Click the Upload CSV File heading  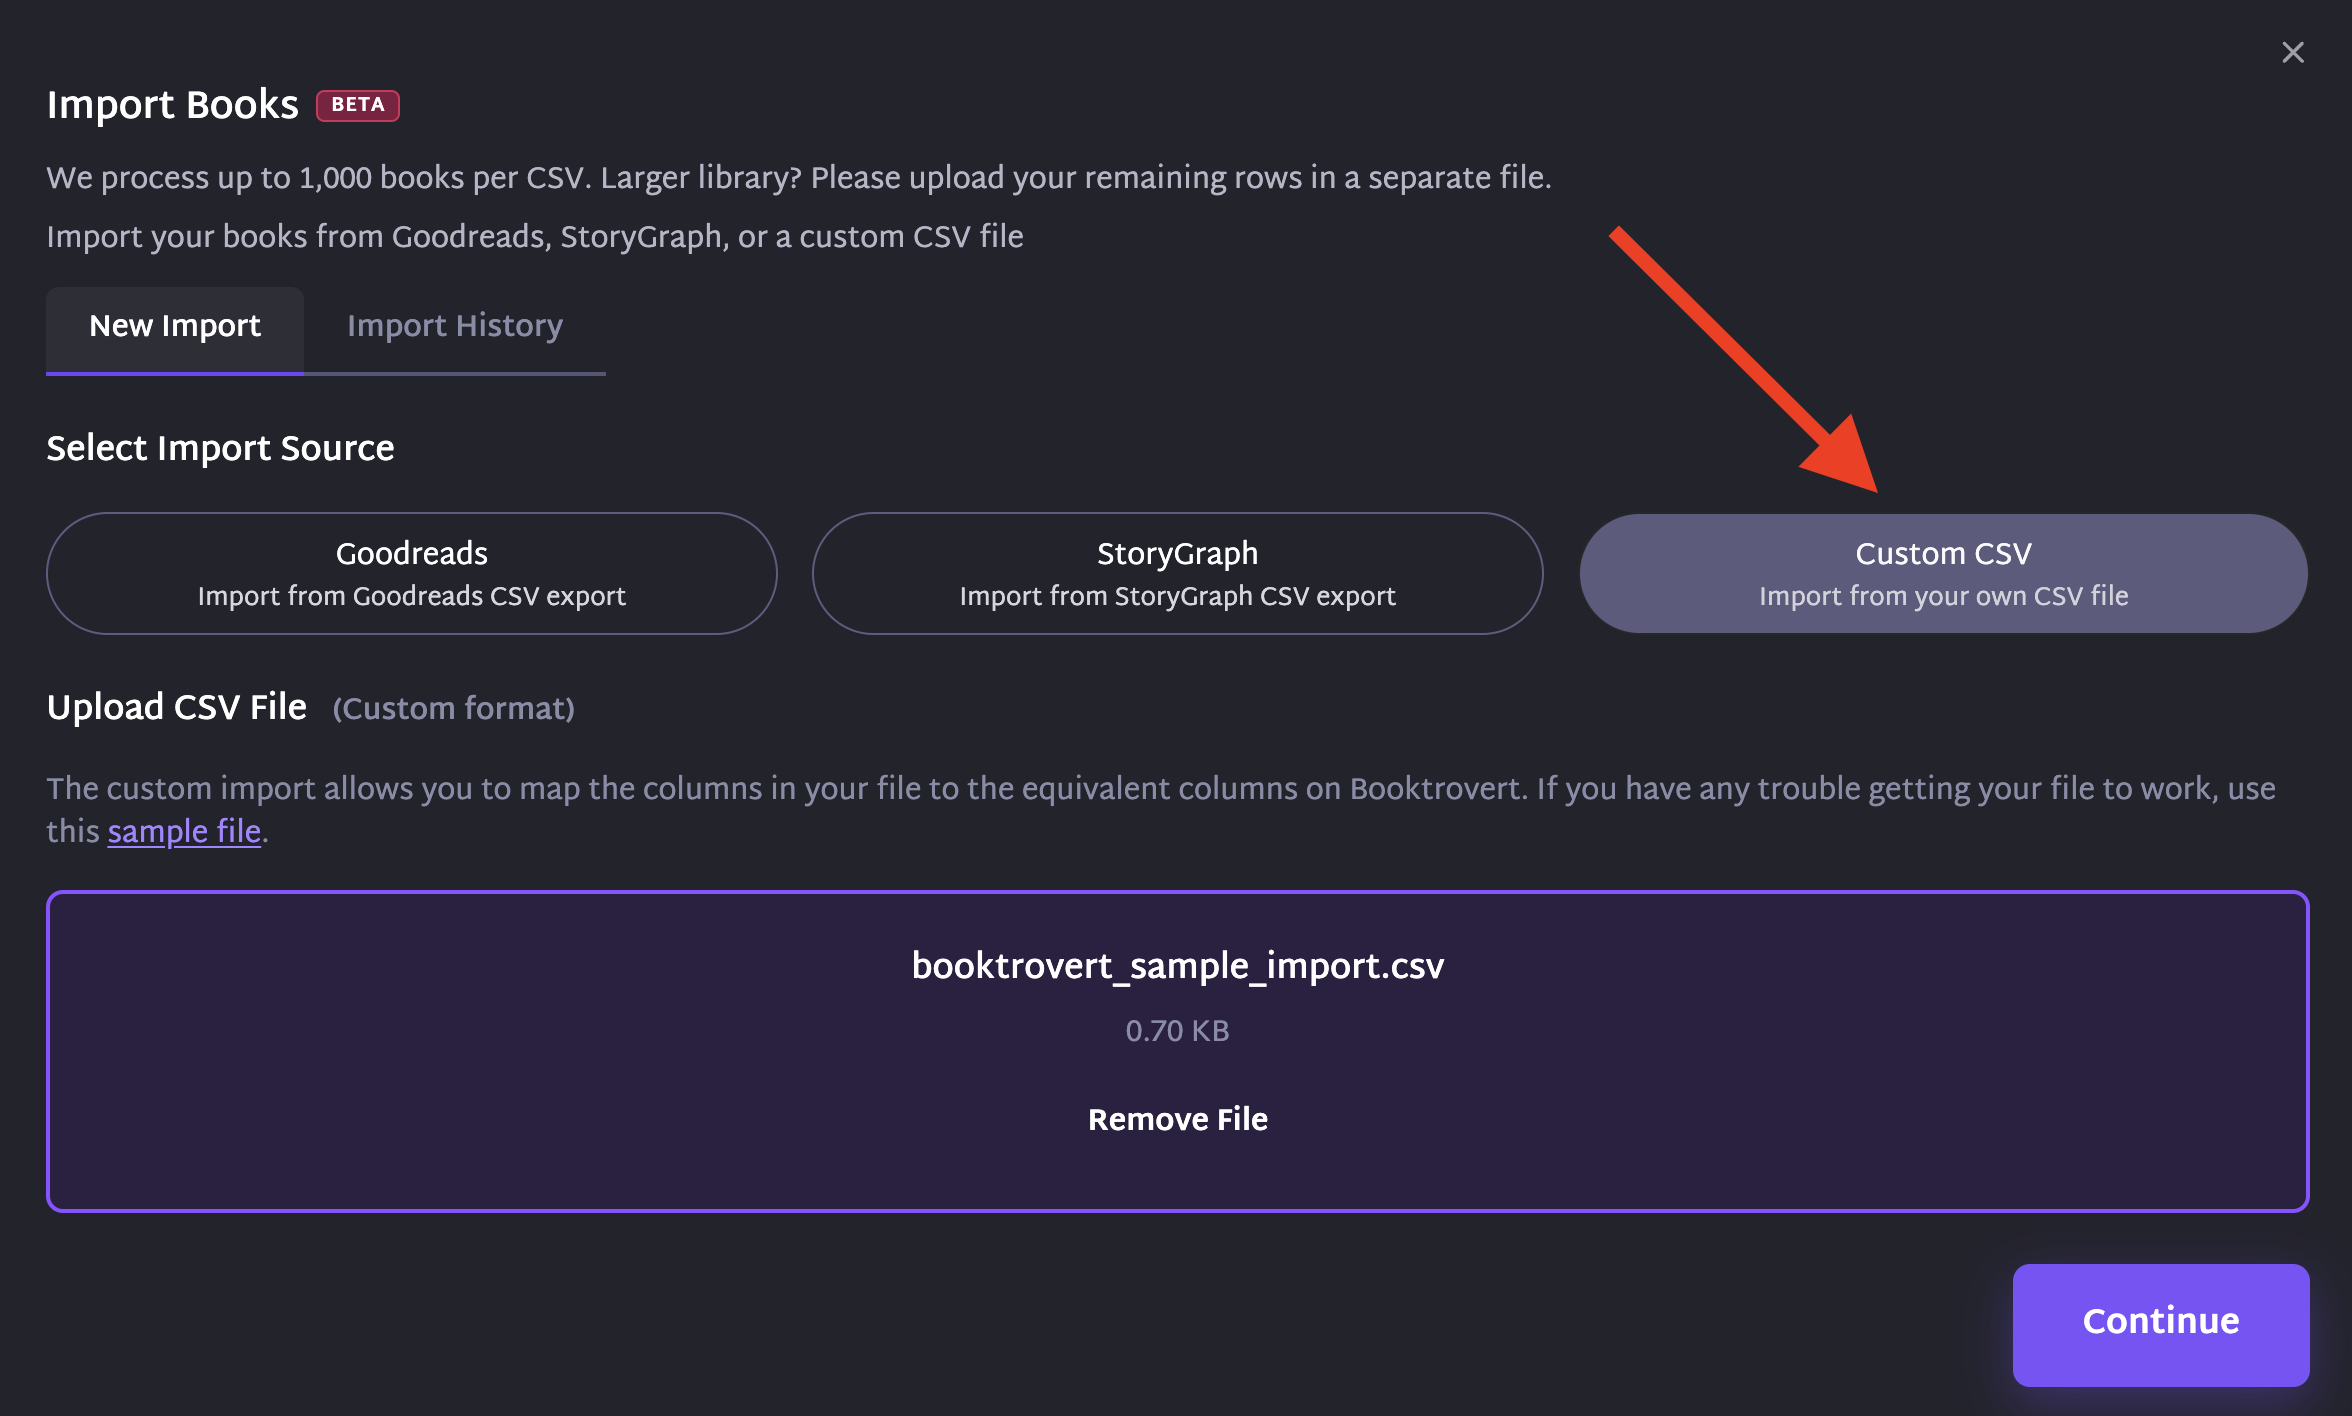(x=177, y=707)
